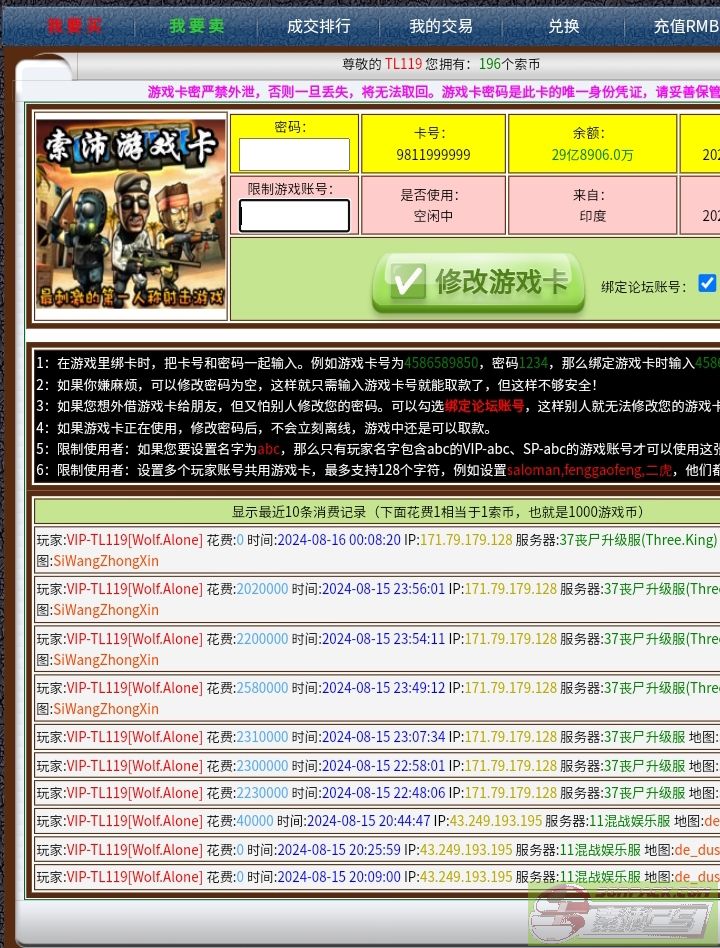Toggle the 绑定论坛账号 checkbox
720x948 pixels.
[x=707, y=283]
